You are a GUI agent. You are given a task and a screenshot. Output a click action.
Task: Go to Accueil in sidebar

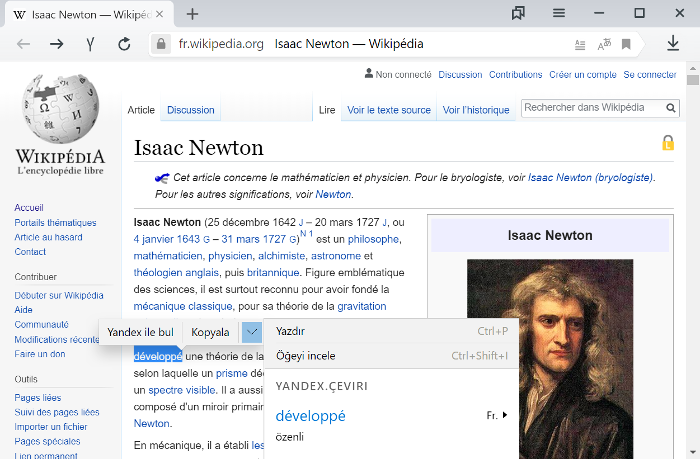click(x=29, y=208)
